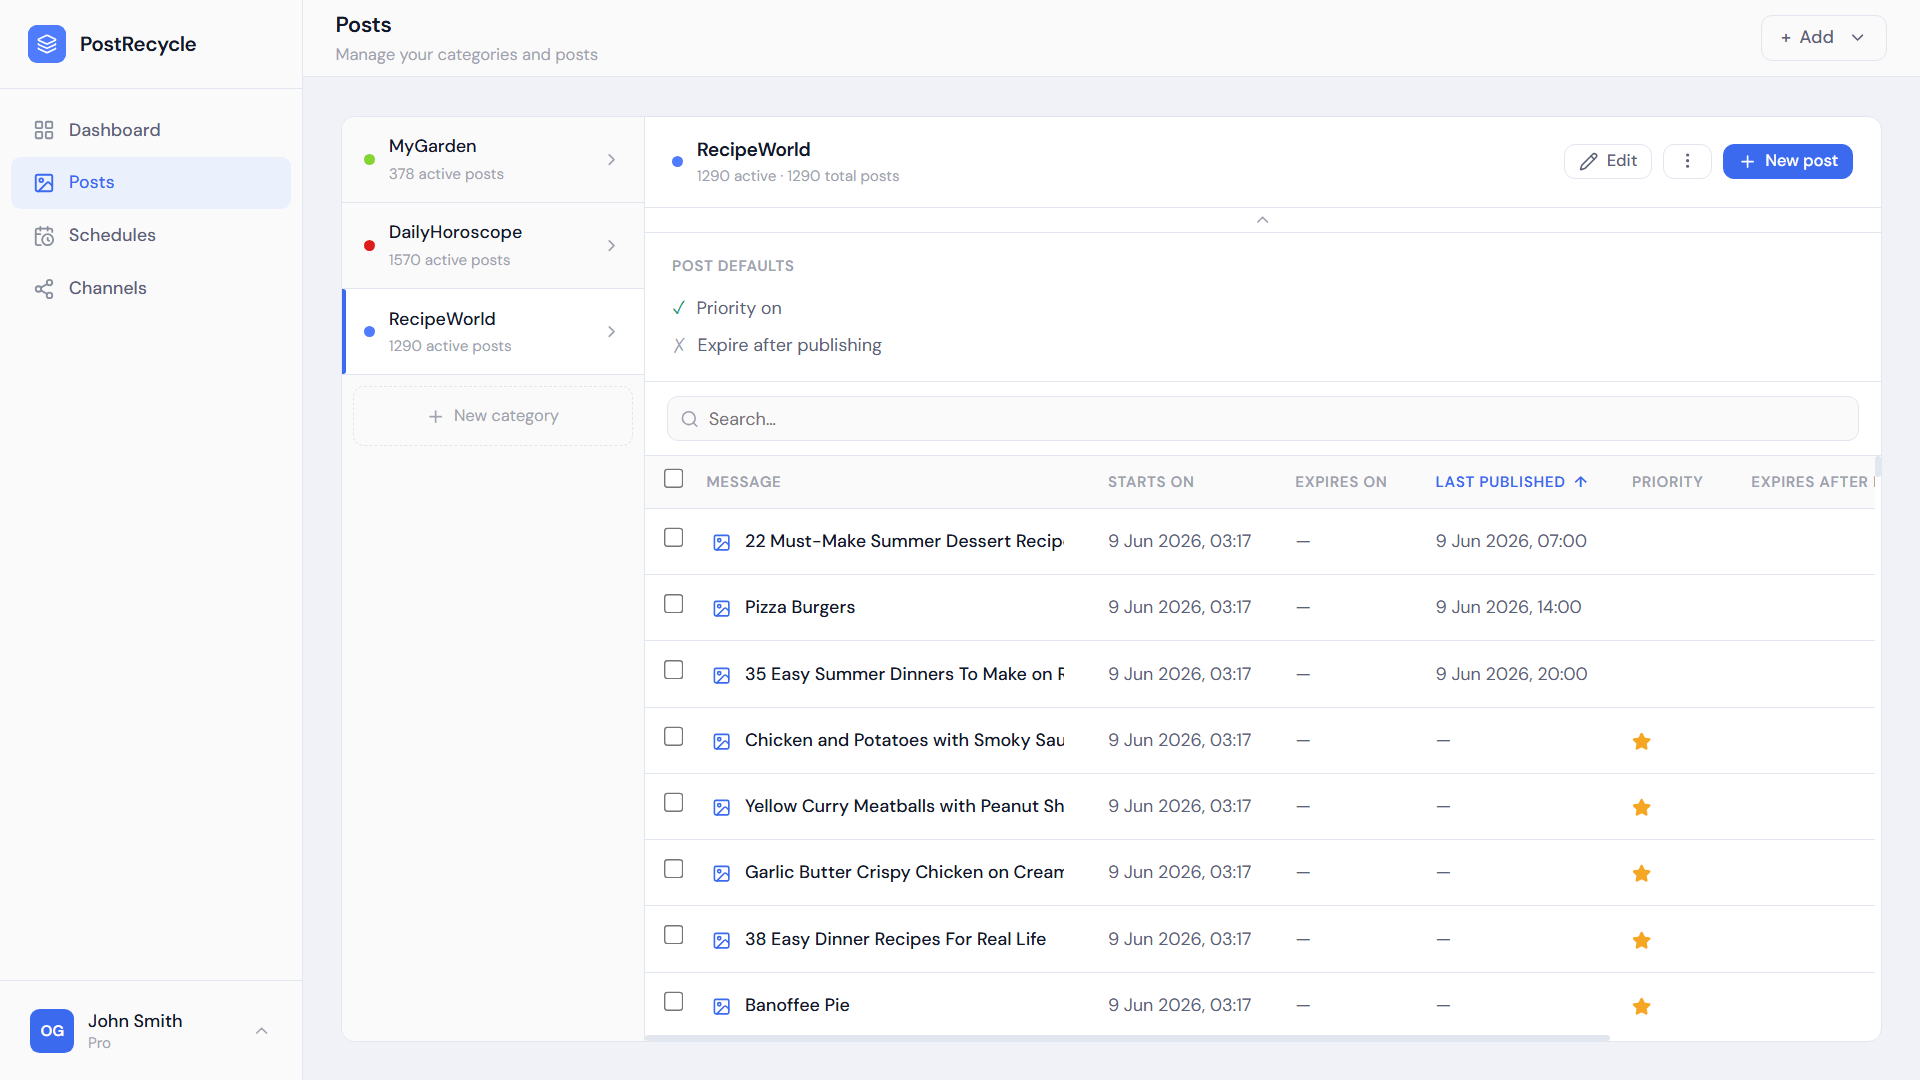This screenshot has height=1080, width=1920.
Task: Collapse the Post Defaults section
Action: tap(1262, 220)
